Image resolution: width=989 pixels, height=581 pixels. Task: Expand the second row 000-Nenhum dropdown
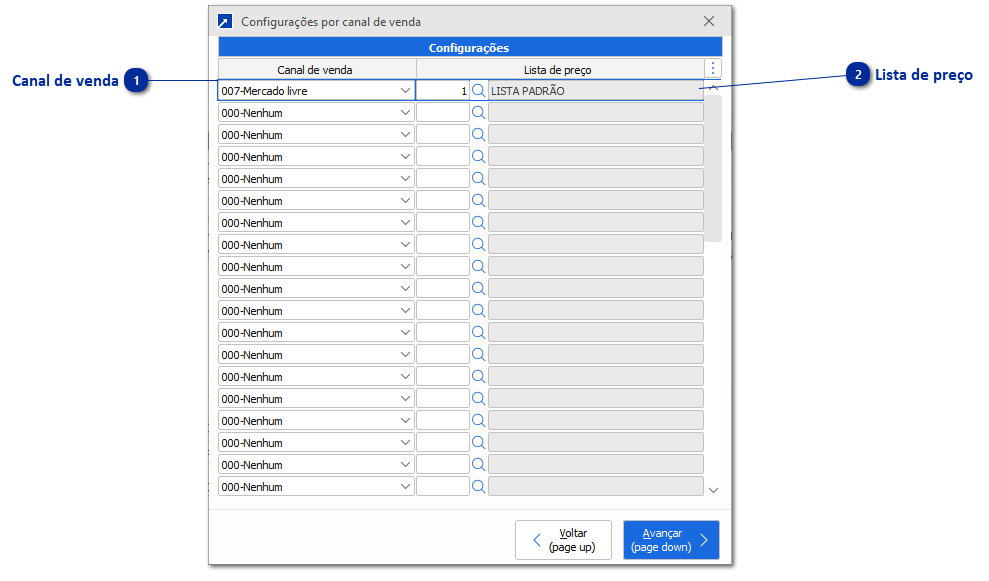coord(405,112)
